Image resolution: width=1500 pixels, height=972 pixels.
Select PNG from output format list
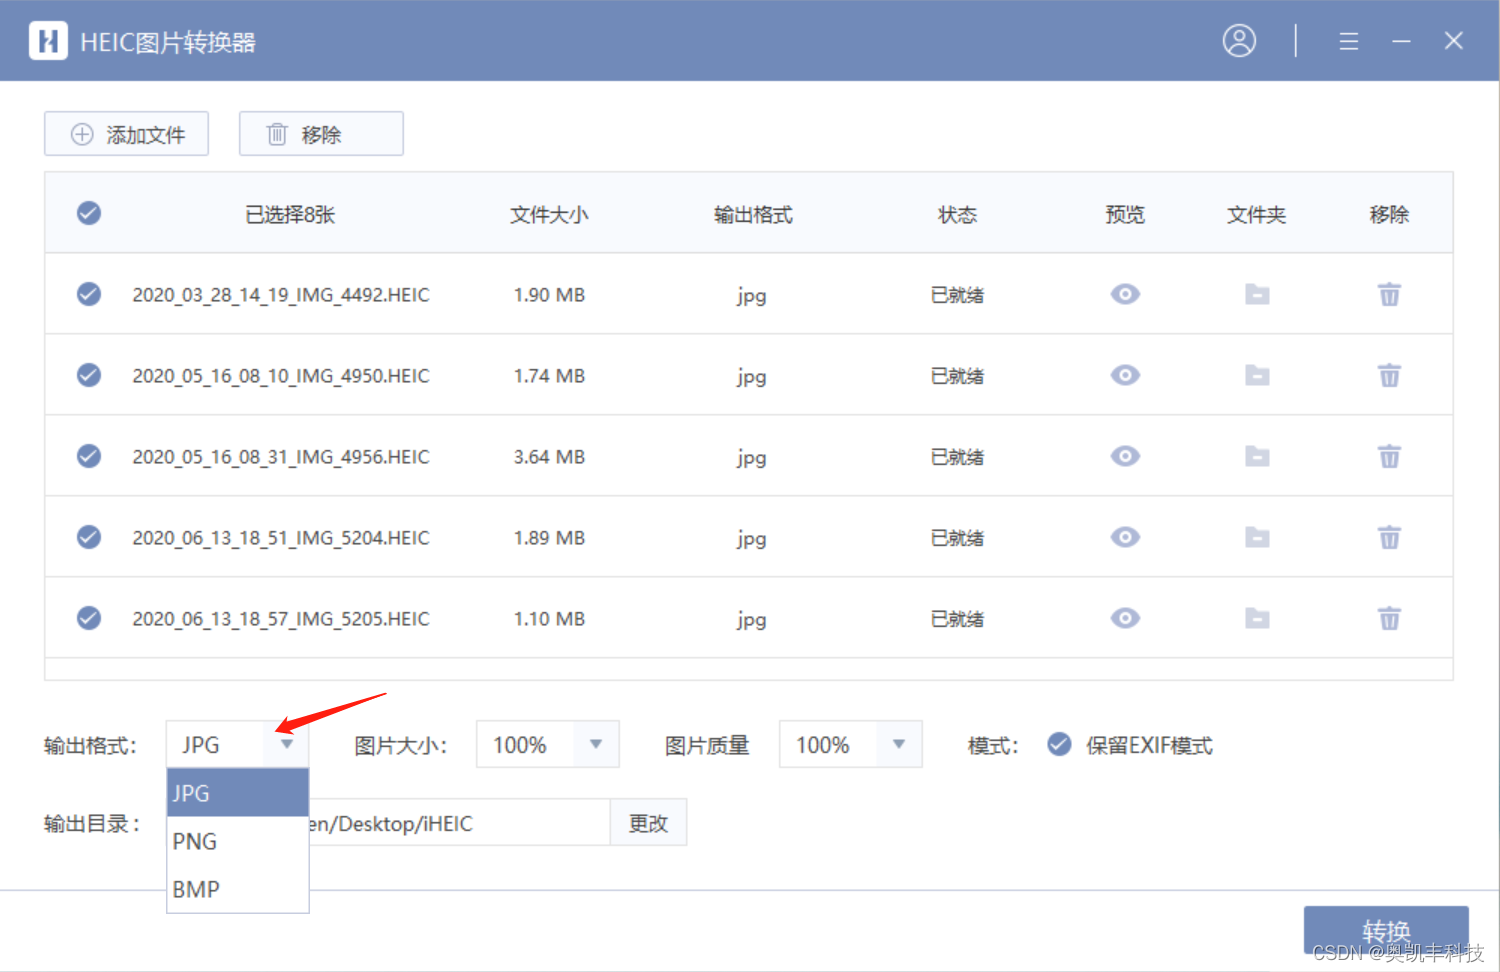195,841
